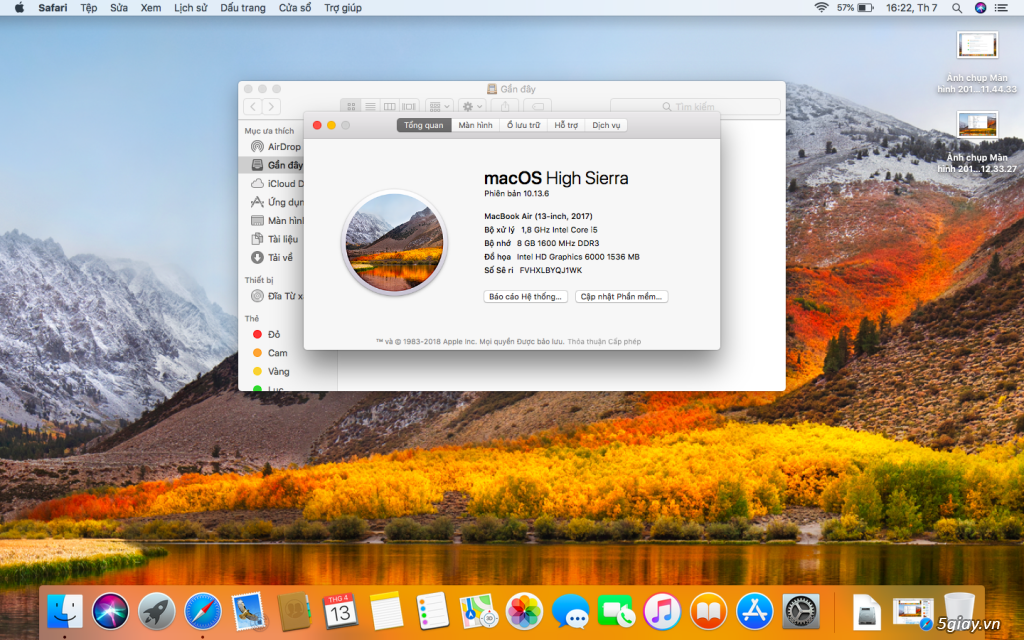Switch to the Ổ lưu trữ tab
This screenshot has height=640, width=1024.
click(x=524, y=125)
